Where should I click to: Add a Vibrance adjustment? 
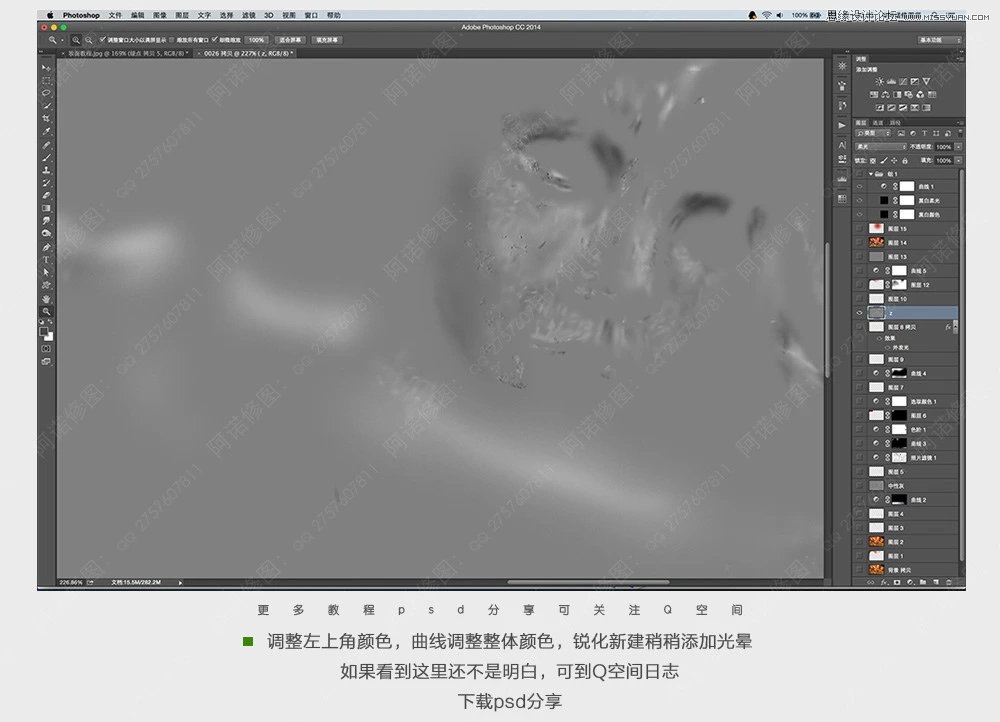[926, 82]
